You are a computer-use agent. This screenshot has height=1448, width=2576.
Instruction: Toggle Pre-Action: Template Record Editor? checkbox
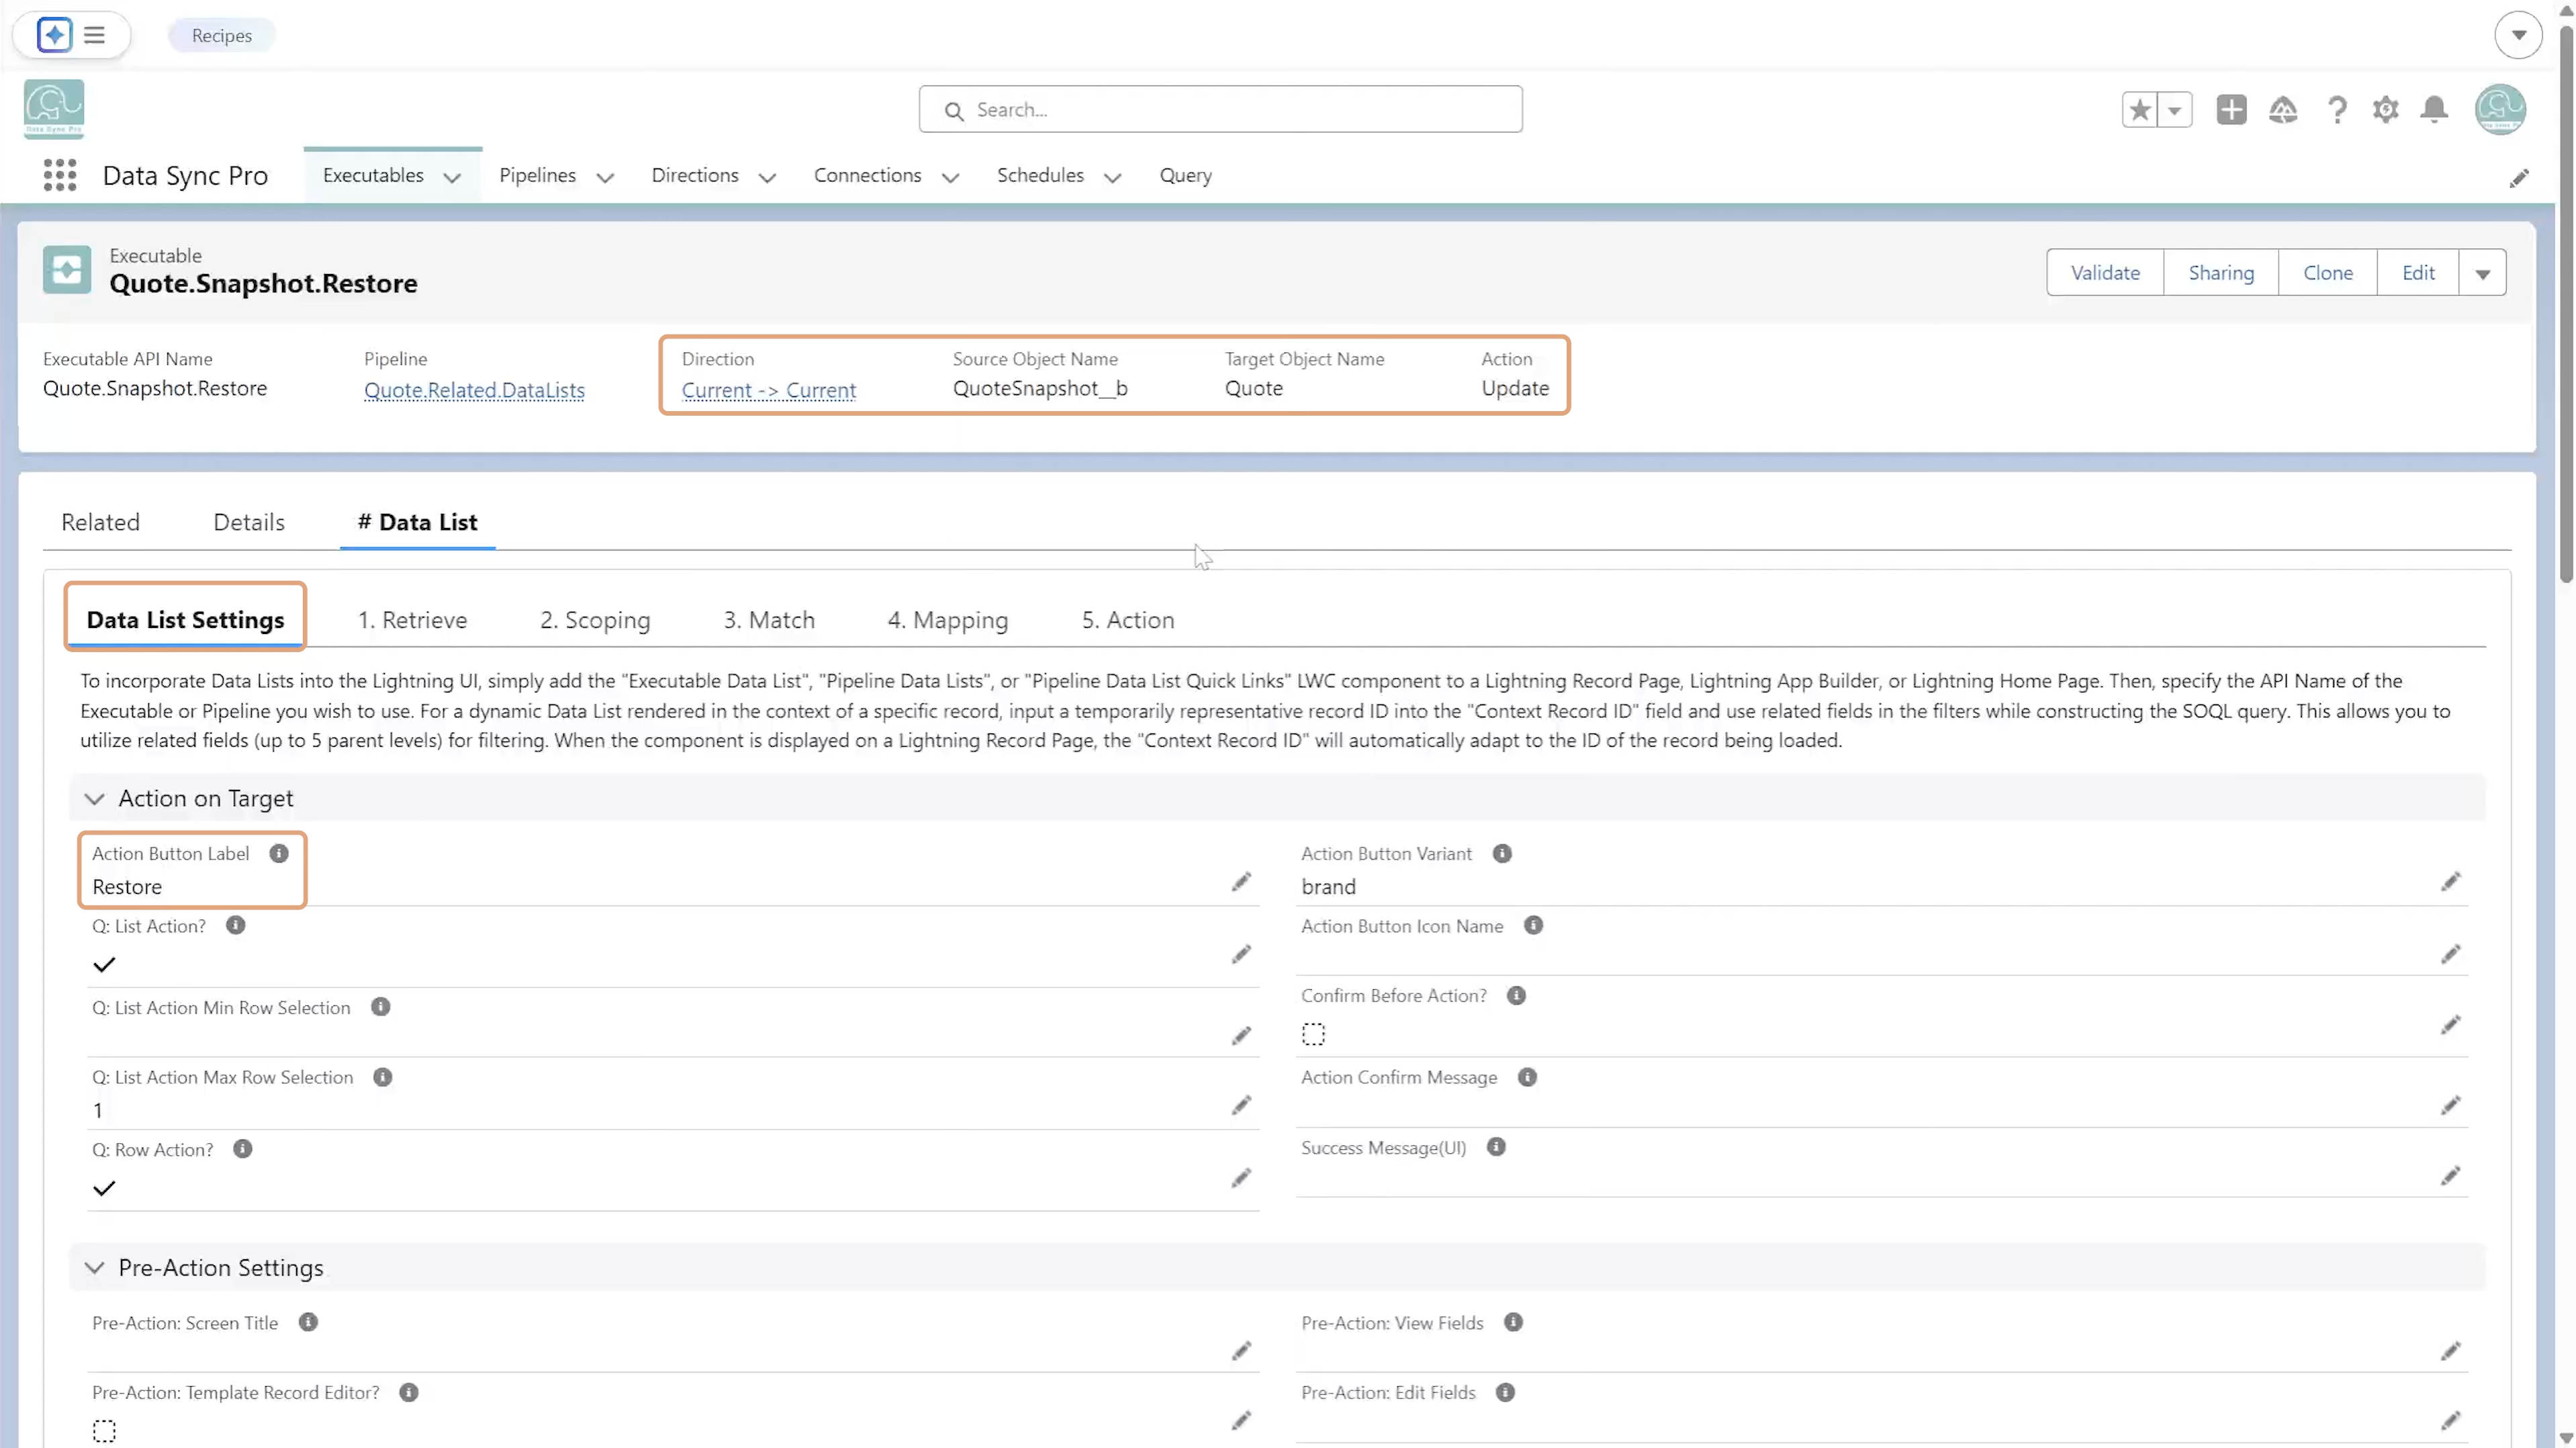click(x=104, y=1432)
